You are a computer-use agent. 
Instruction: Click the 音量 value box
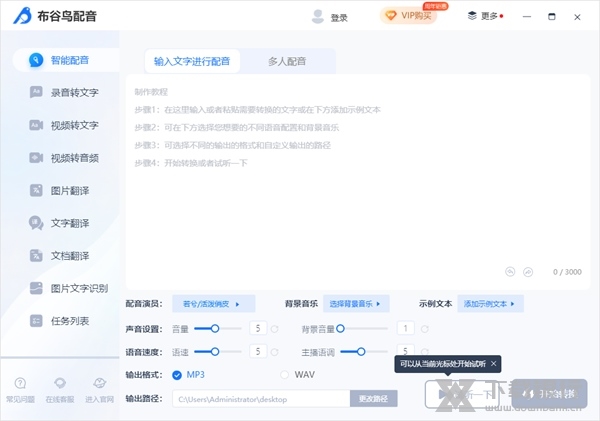pyautogui.click(x=258, y=328)
